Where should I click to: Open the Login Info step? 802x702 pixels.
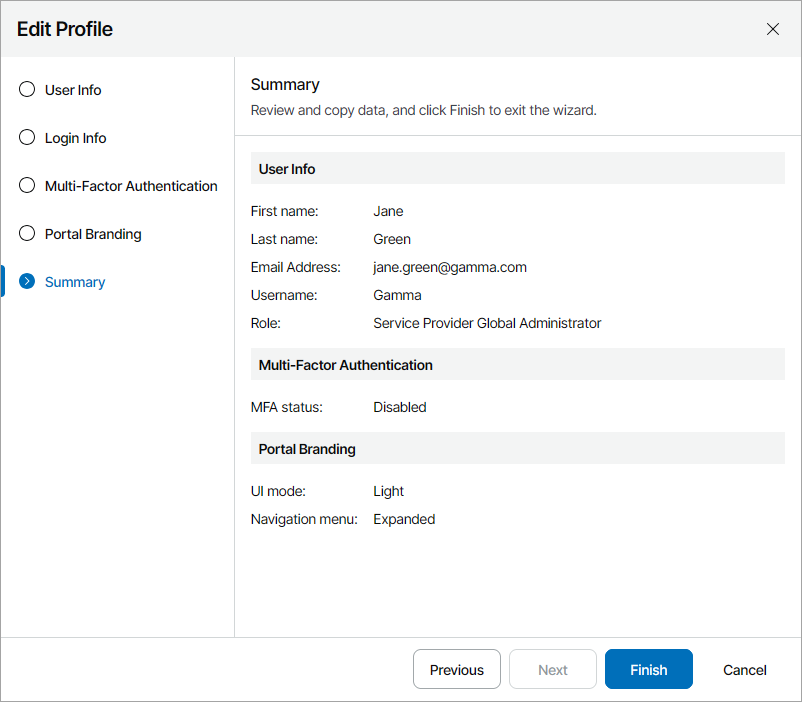point(75,138)
